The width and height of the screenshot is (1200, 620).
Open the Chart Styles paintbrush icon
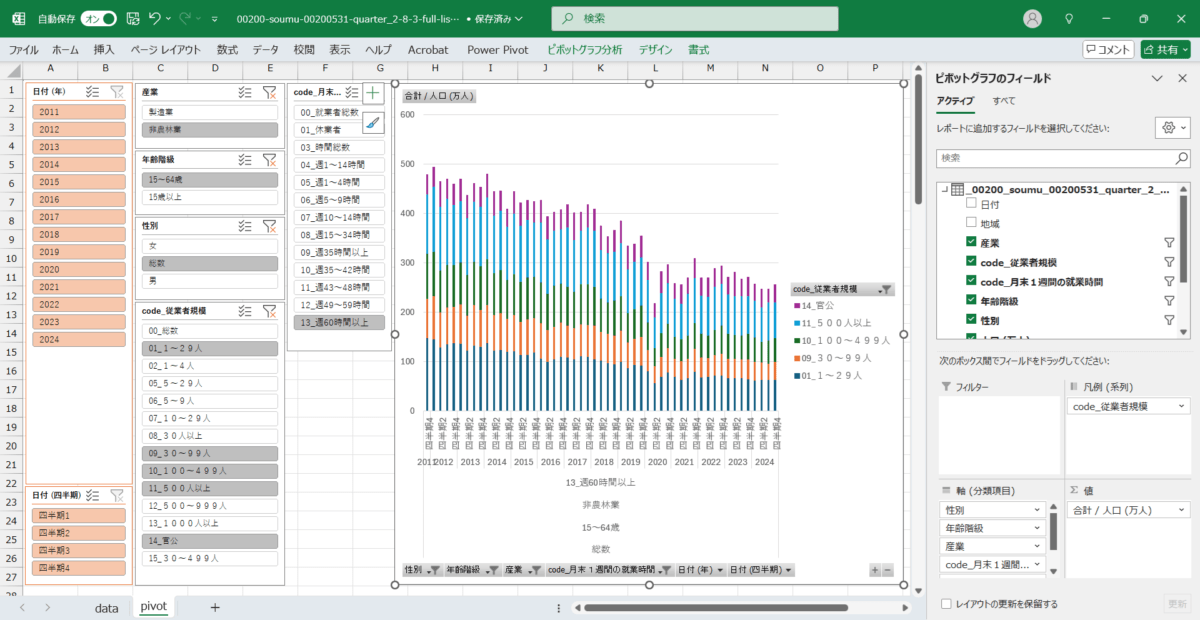(x=374, y=123)
